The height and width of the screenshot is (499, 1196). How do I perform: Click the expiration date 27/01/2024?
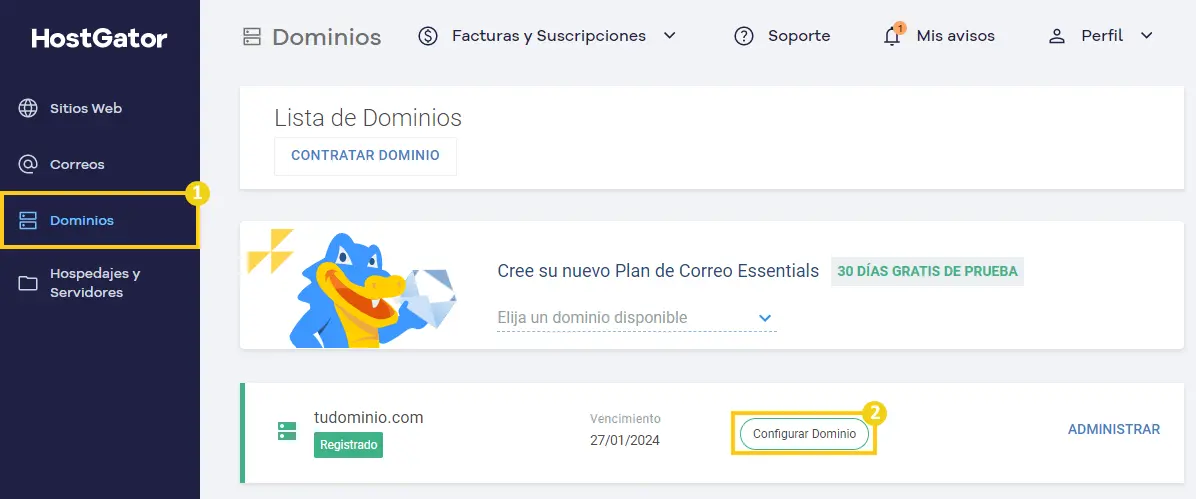(x=625, y=440)
